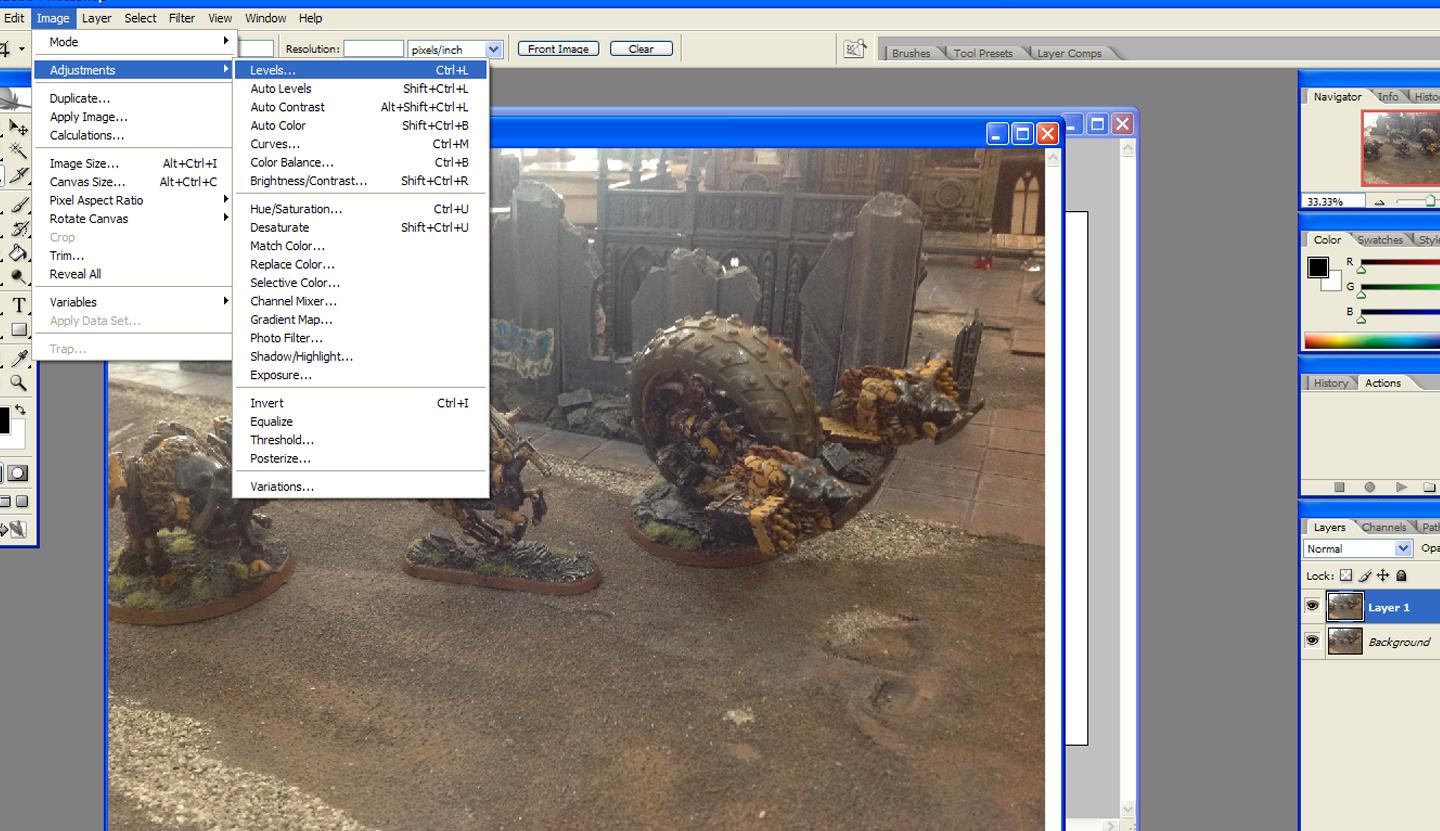Select the Rectangle shape tool
This screenshot has width=1440, height=831.
coord(18,330)
